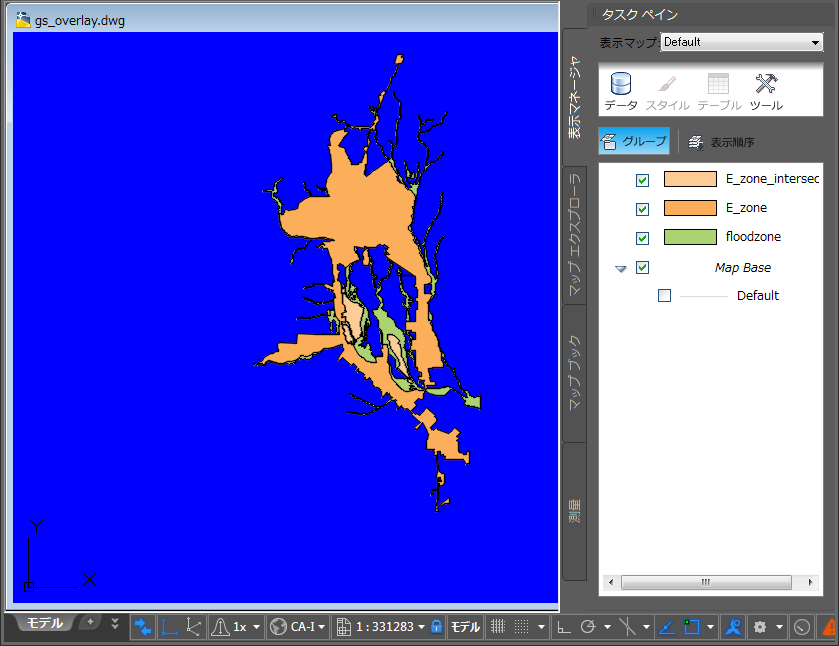Select the マップ エクスプローラ side tab
Image resolution: width=839 pixels, height=646 pixels.
tap(575, 235)
